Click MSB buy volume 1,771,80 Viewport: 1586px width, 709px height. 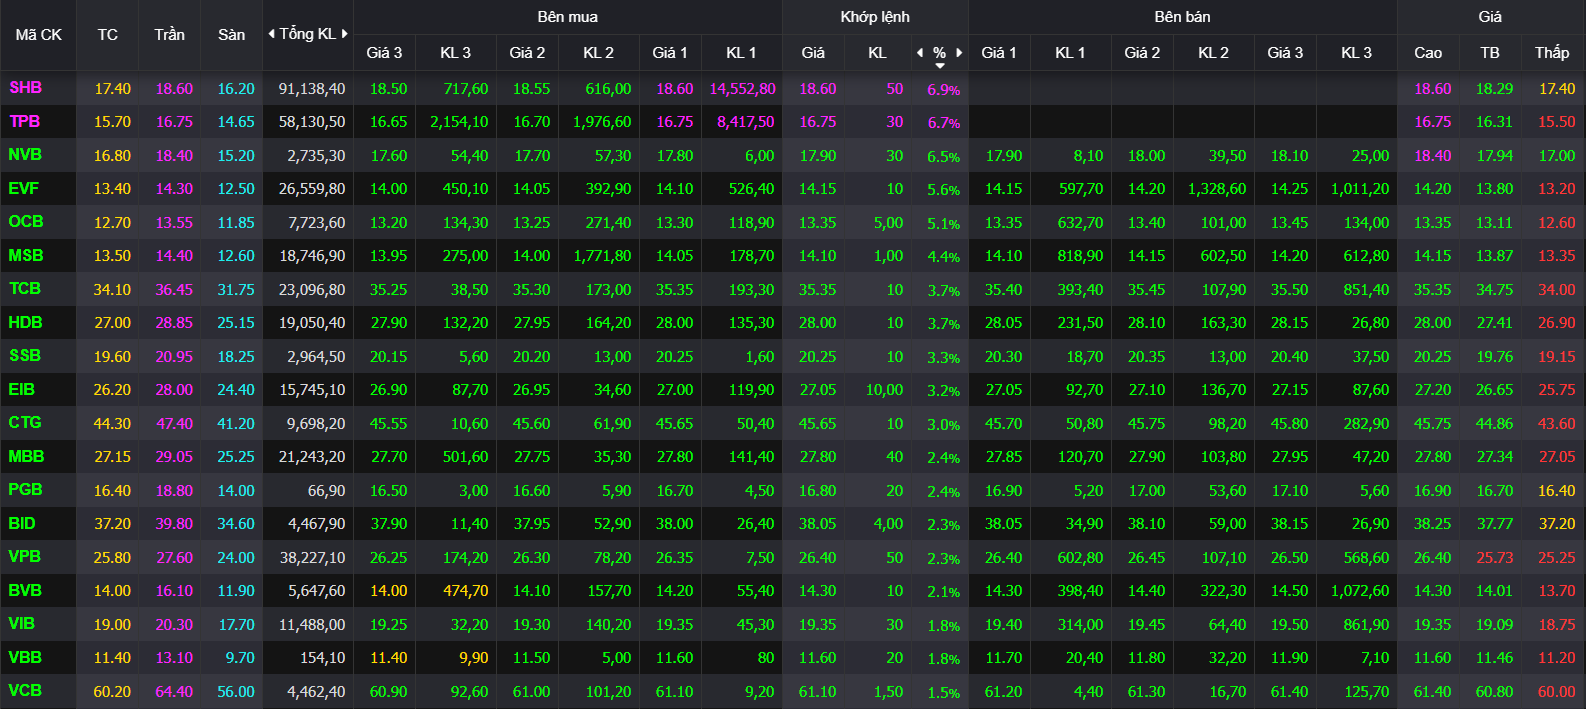(x=602, y=256)
